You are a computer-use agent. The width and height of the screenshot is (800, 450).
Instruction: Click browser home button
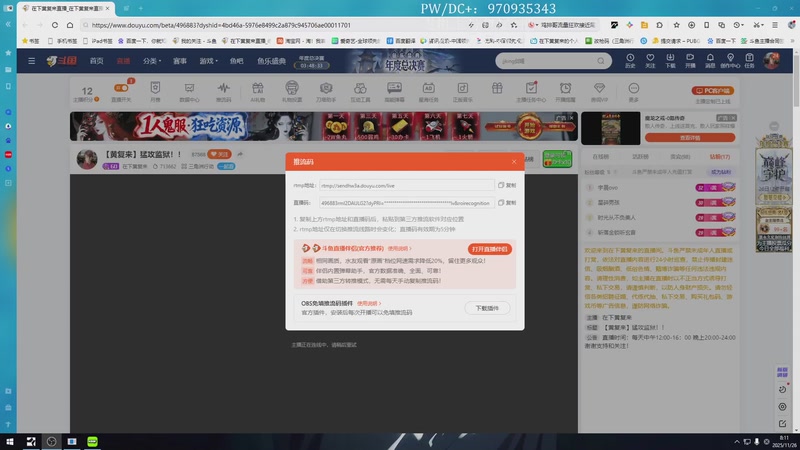click(70, 25)
